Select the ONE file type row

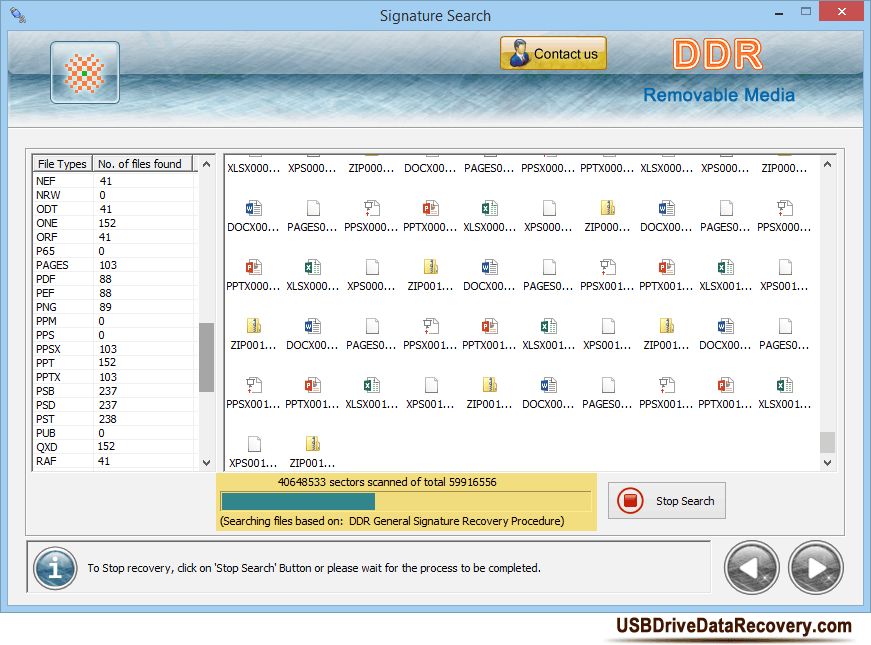(x=114, y=223)
